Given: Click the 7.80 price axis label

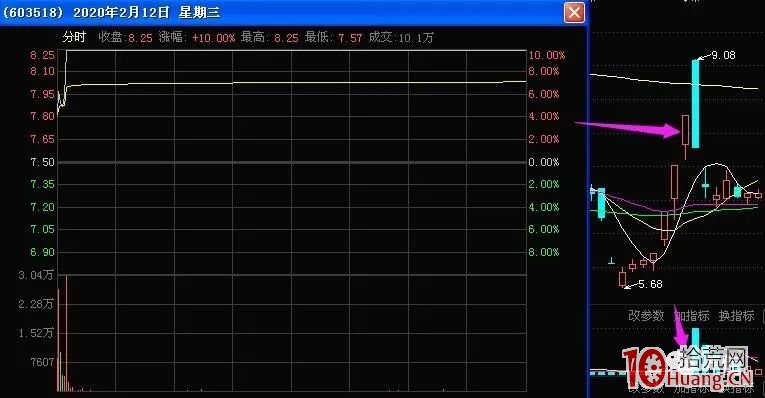Looking at the screenshot, I should [x=42, y=116].
